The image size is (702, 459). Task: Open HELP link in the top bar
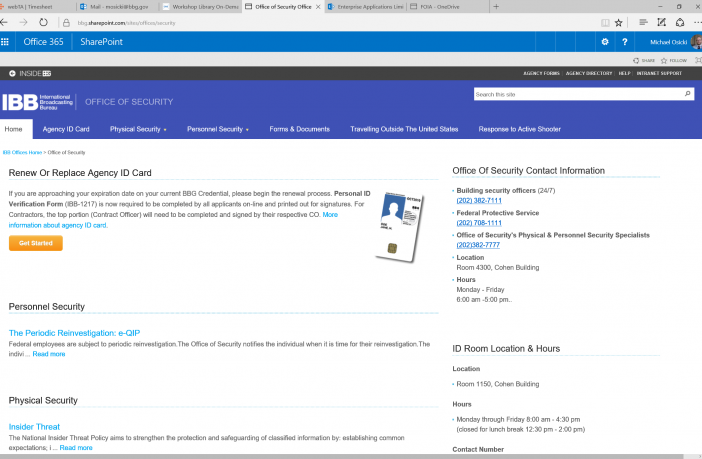[624, 73]
